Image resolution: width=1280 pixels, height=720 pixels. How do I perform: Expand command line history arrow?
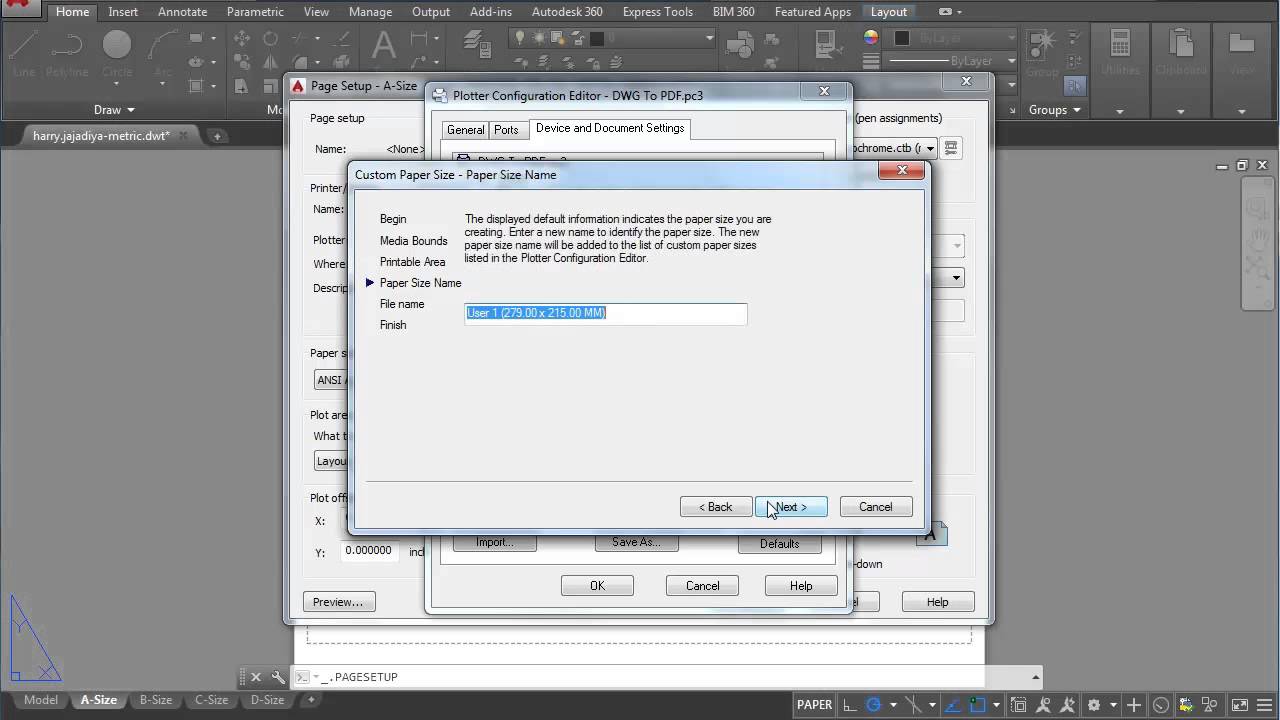(1036, 677)
